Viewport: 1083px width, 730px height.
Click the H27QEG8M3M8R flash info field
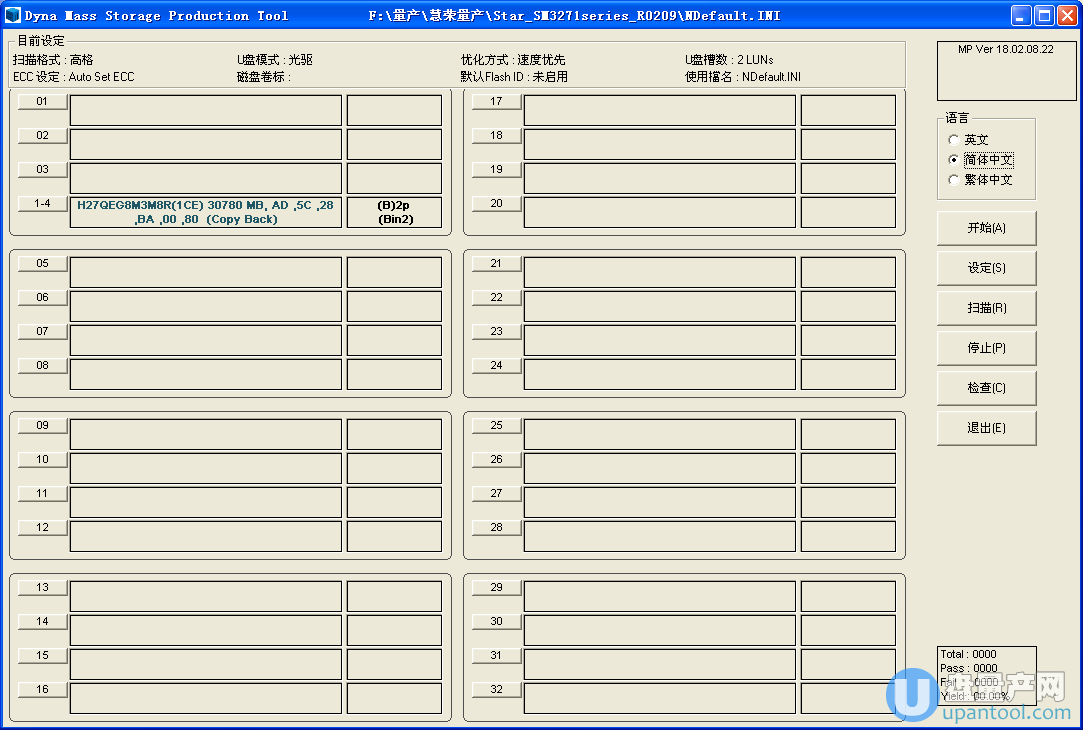(x=205, y=212)
